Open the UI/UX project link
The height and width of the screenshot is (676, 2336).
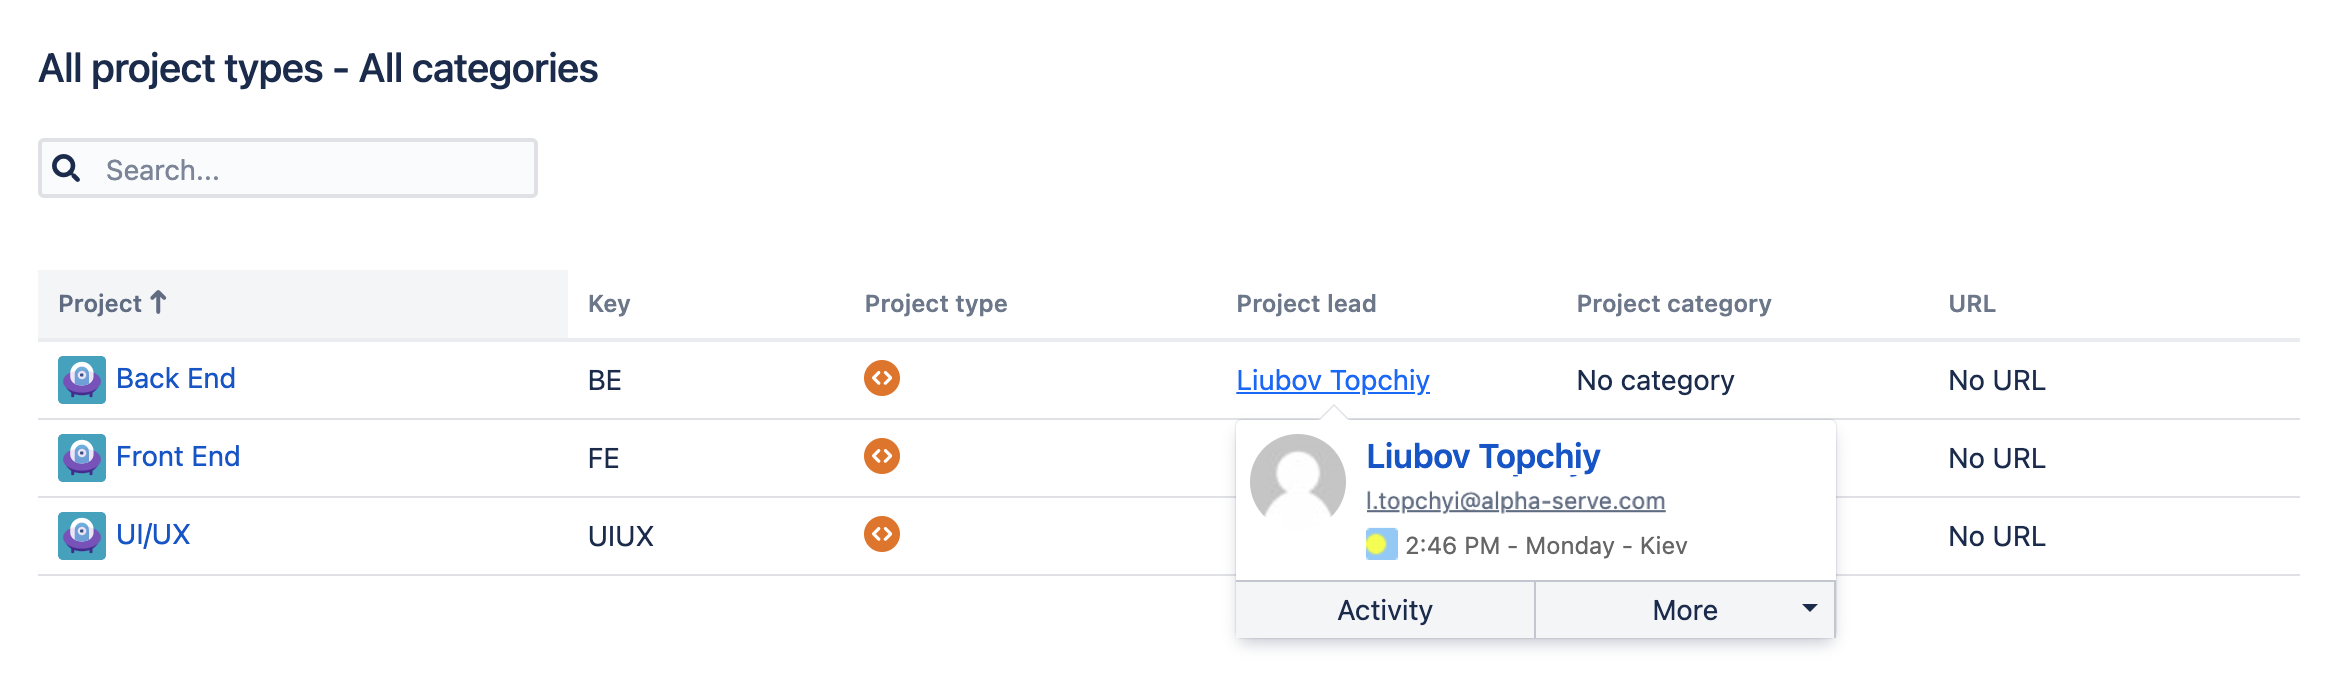click(153, 535)
